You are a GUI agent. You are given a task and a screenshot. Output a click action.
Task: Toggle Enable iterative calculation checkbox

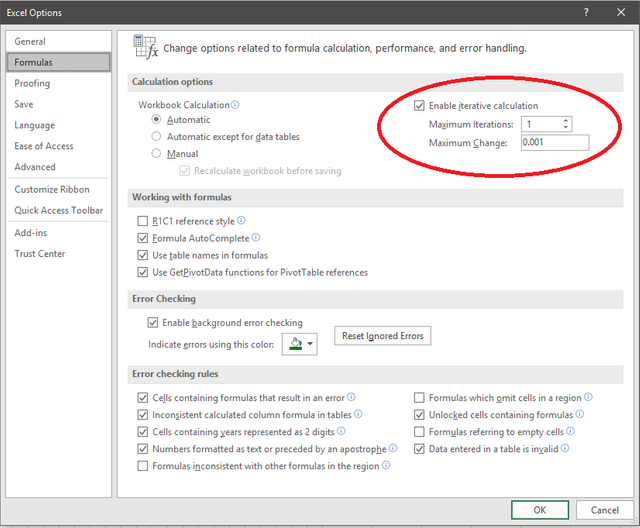click(x=419, y=106)
